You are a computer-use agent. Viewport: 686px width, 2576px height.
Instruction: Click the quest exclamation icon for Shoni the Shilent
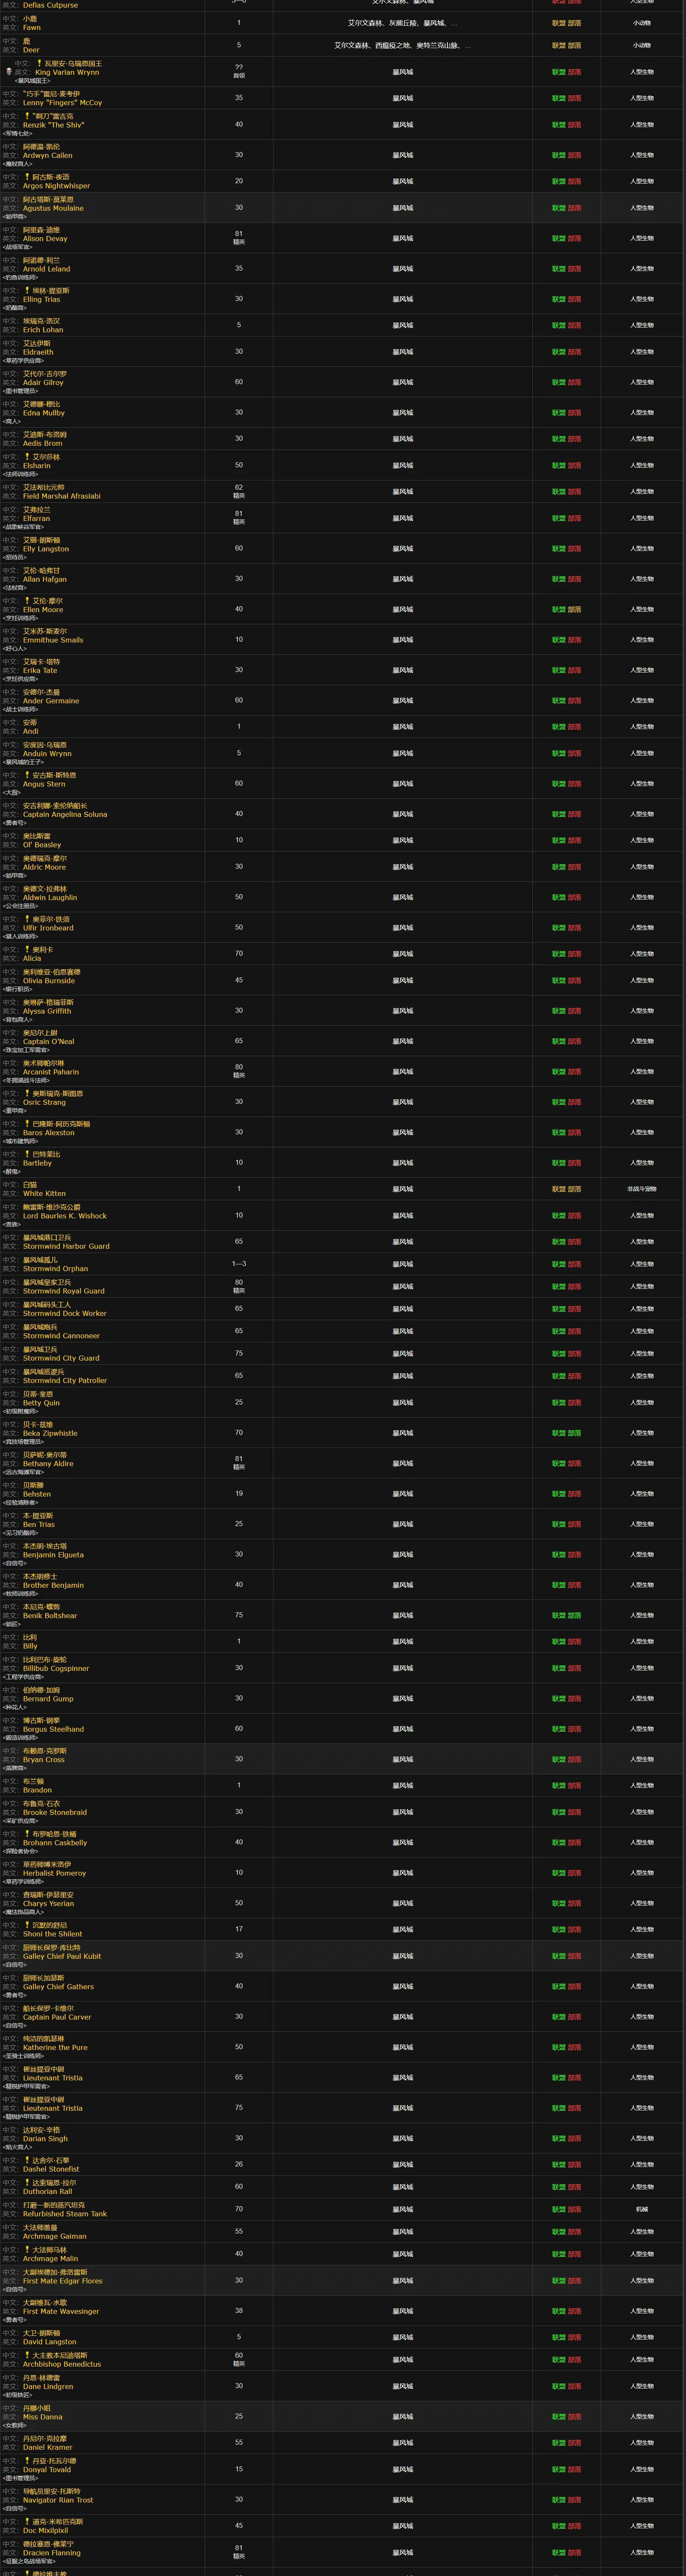28,1924
